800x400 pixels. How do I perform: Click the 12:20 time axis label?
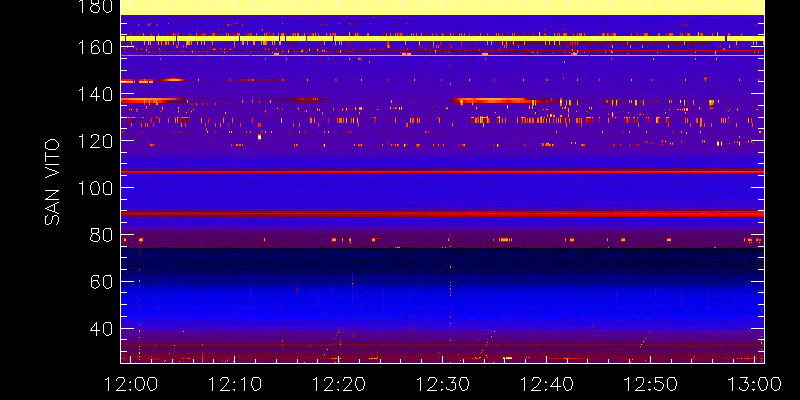point(339,384)
